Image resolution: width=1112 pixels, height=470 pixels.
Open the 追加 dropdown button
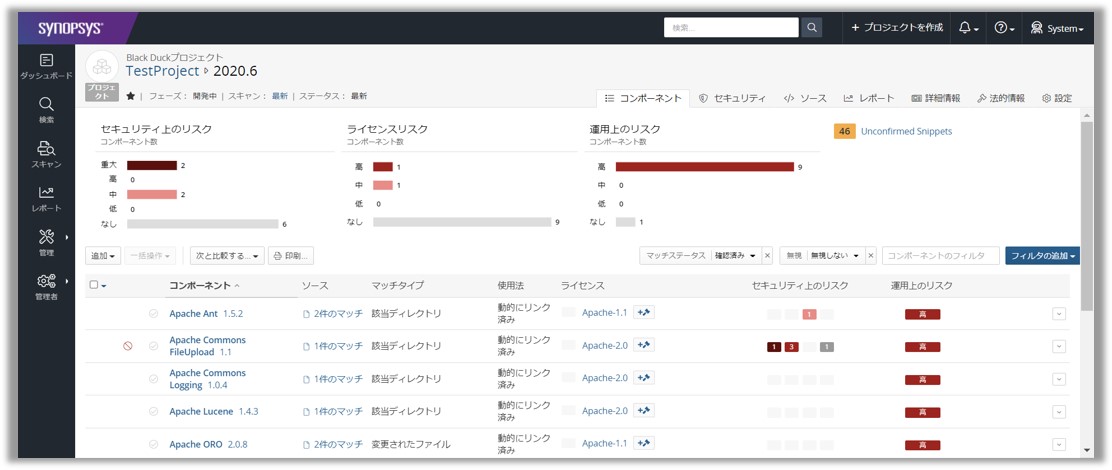[105, 256]
